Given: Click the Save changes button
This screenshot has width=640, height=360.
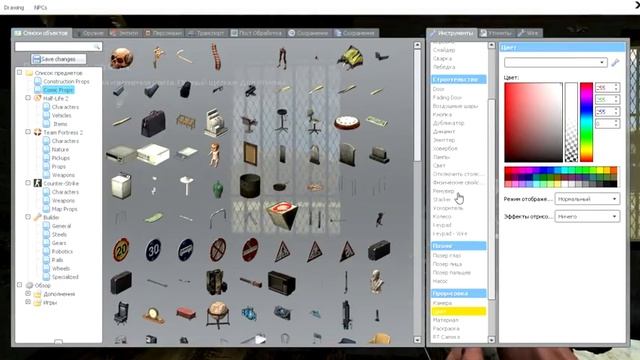Looking at the screenshot, I should pyautogui.click(x=58, y=59).
